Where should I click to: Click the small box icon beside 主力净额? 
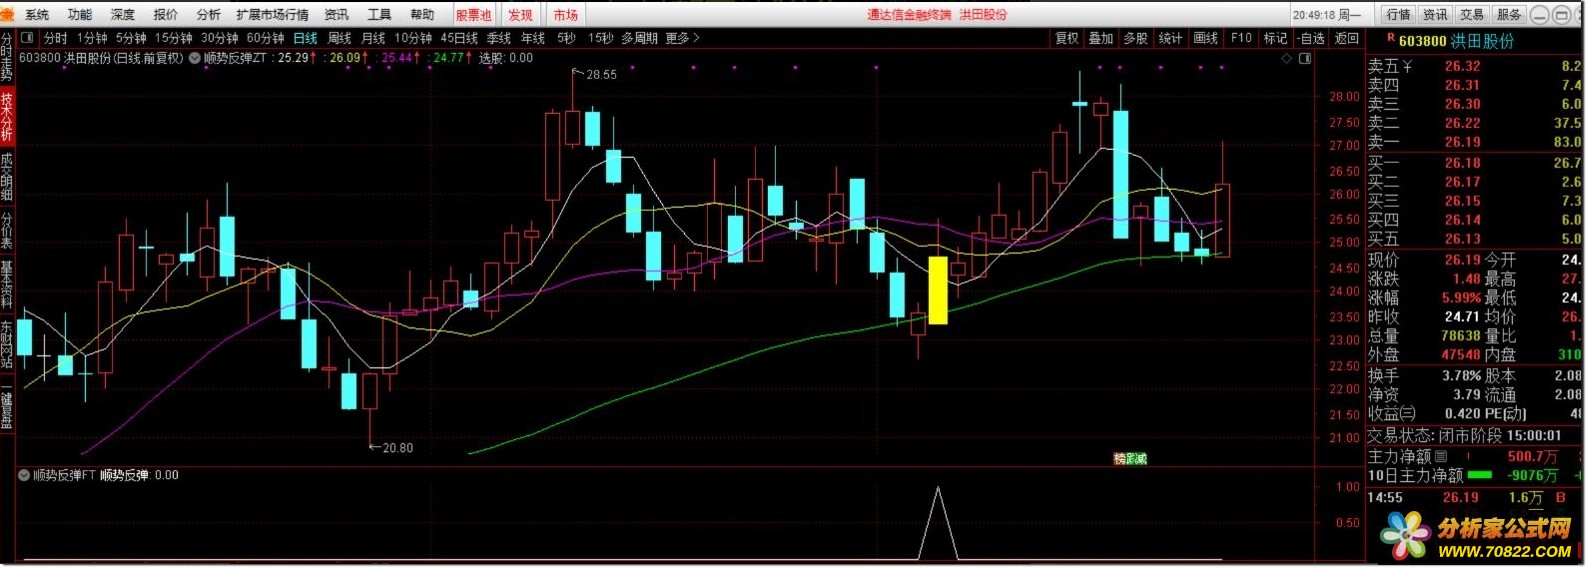[x=1441, y=457]
